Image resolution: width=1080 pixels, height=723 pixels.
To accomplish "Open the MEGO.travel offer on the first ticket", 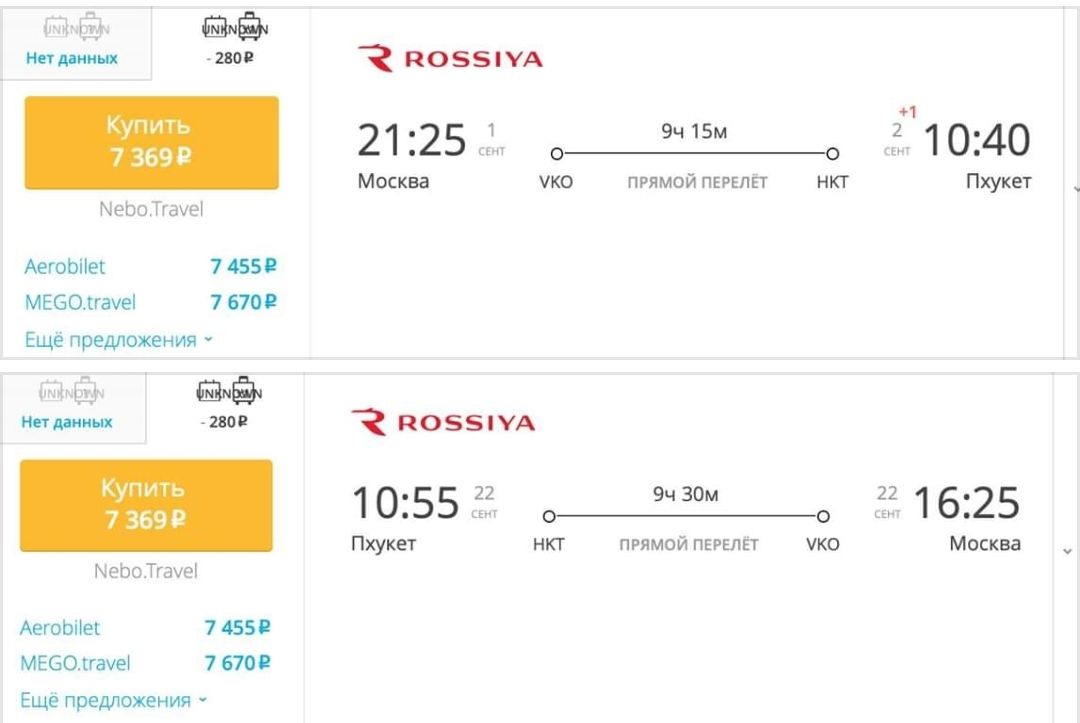I will point(150,302).
